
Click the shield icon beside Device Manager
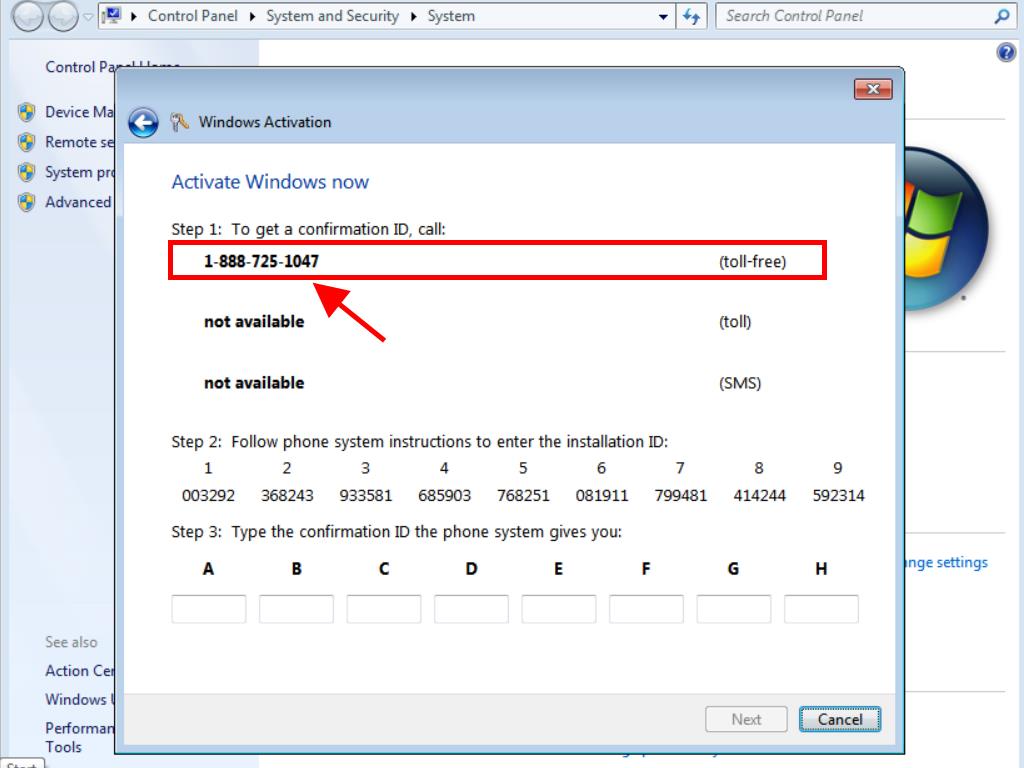27,112
